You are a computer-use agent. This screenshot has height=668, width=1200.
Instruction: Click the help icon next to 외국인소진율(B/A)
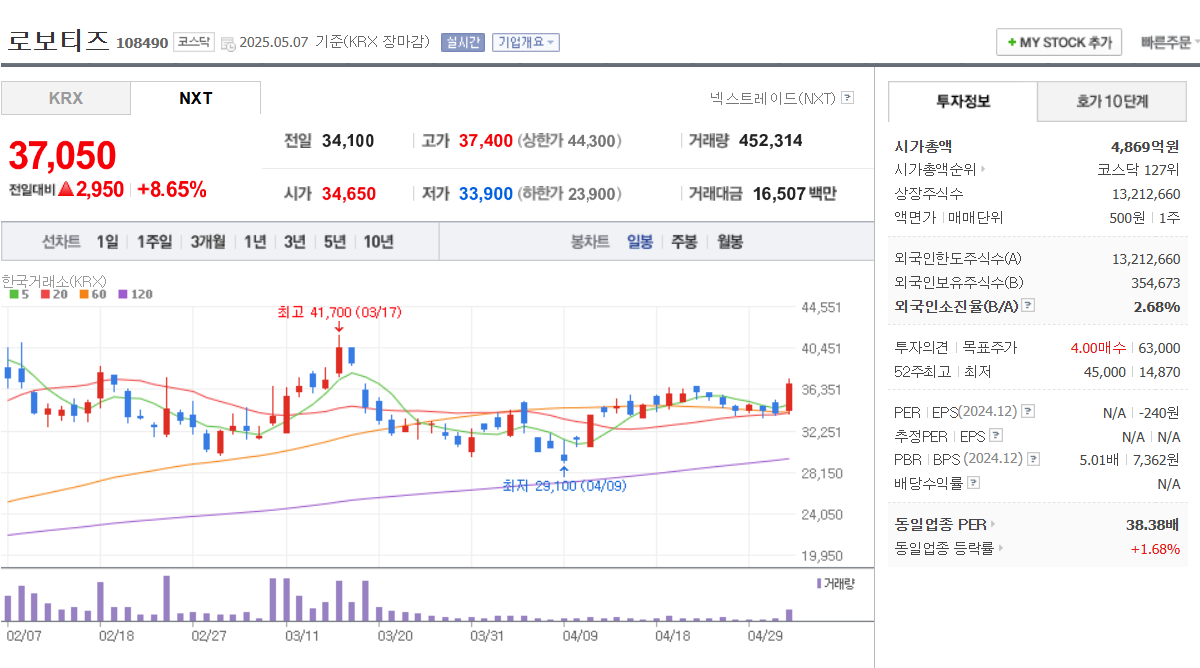[x=1026, y=306]
